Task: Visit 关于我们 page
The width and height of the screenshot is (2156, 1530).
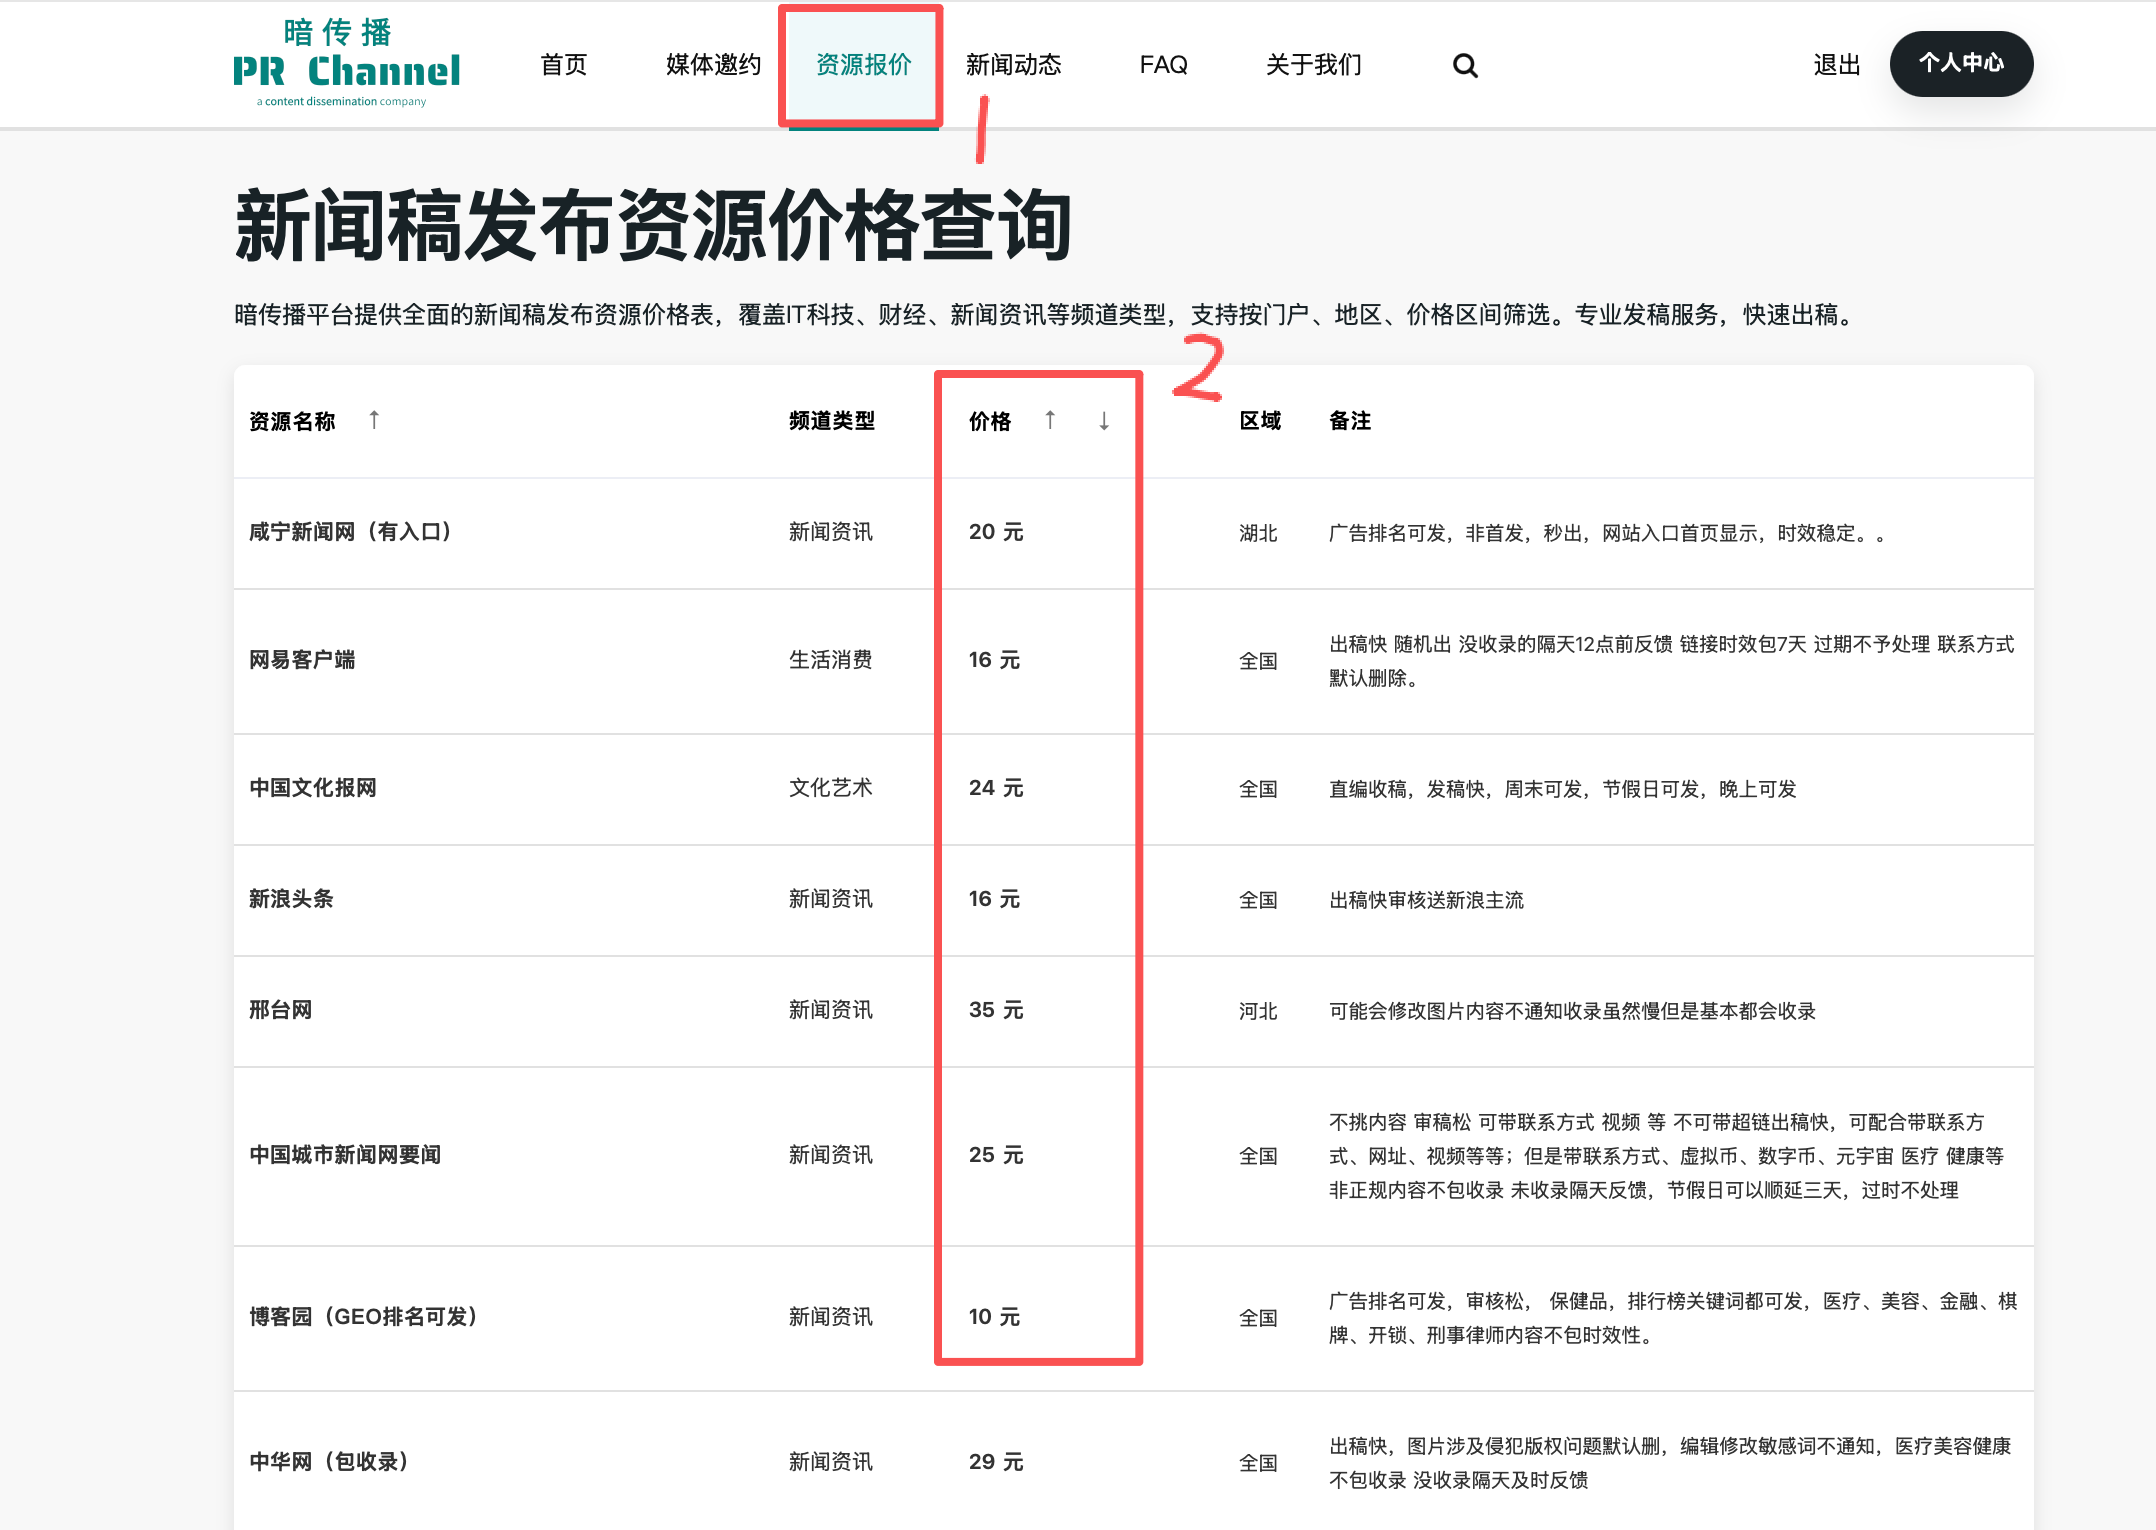Action: (1314, 65)
